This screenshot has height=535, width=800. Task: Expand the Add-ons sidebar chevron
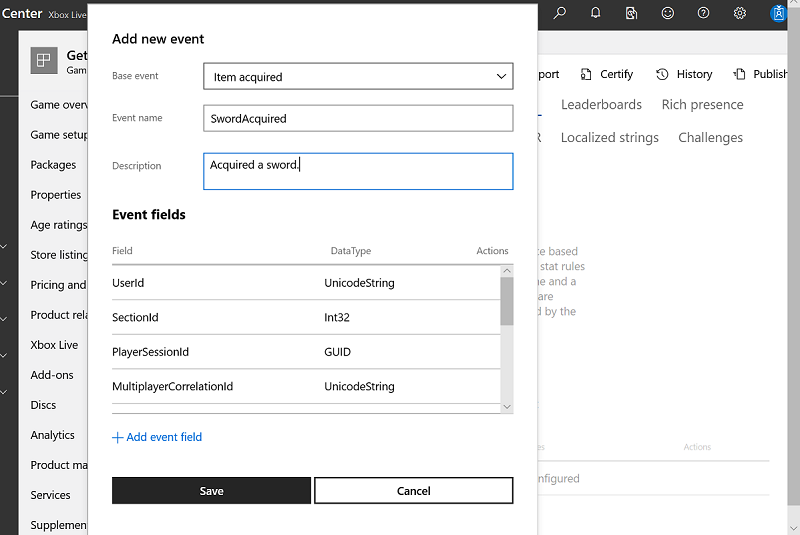click(4, 392)
